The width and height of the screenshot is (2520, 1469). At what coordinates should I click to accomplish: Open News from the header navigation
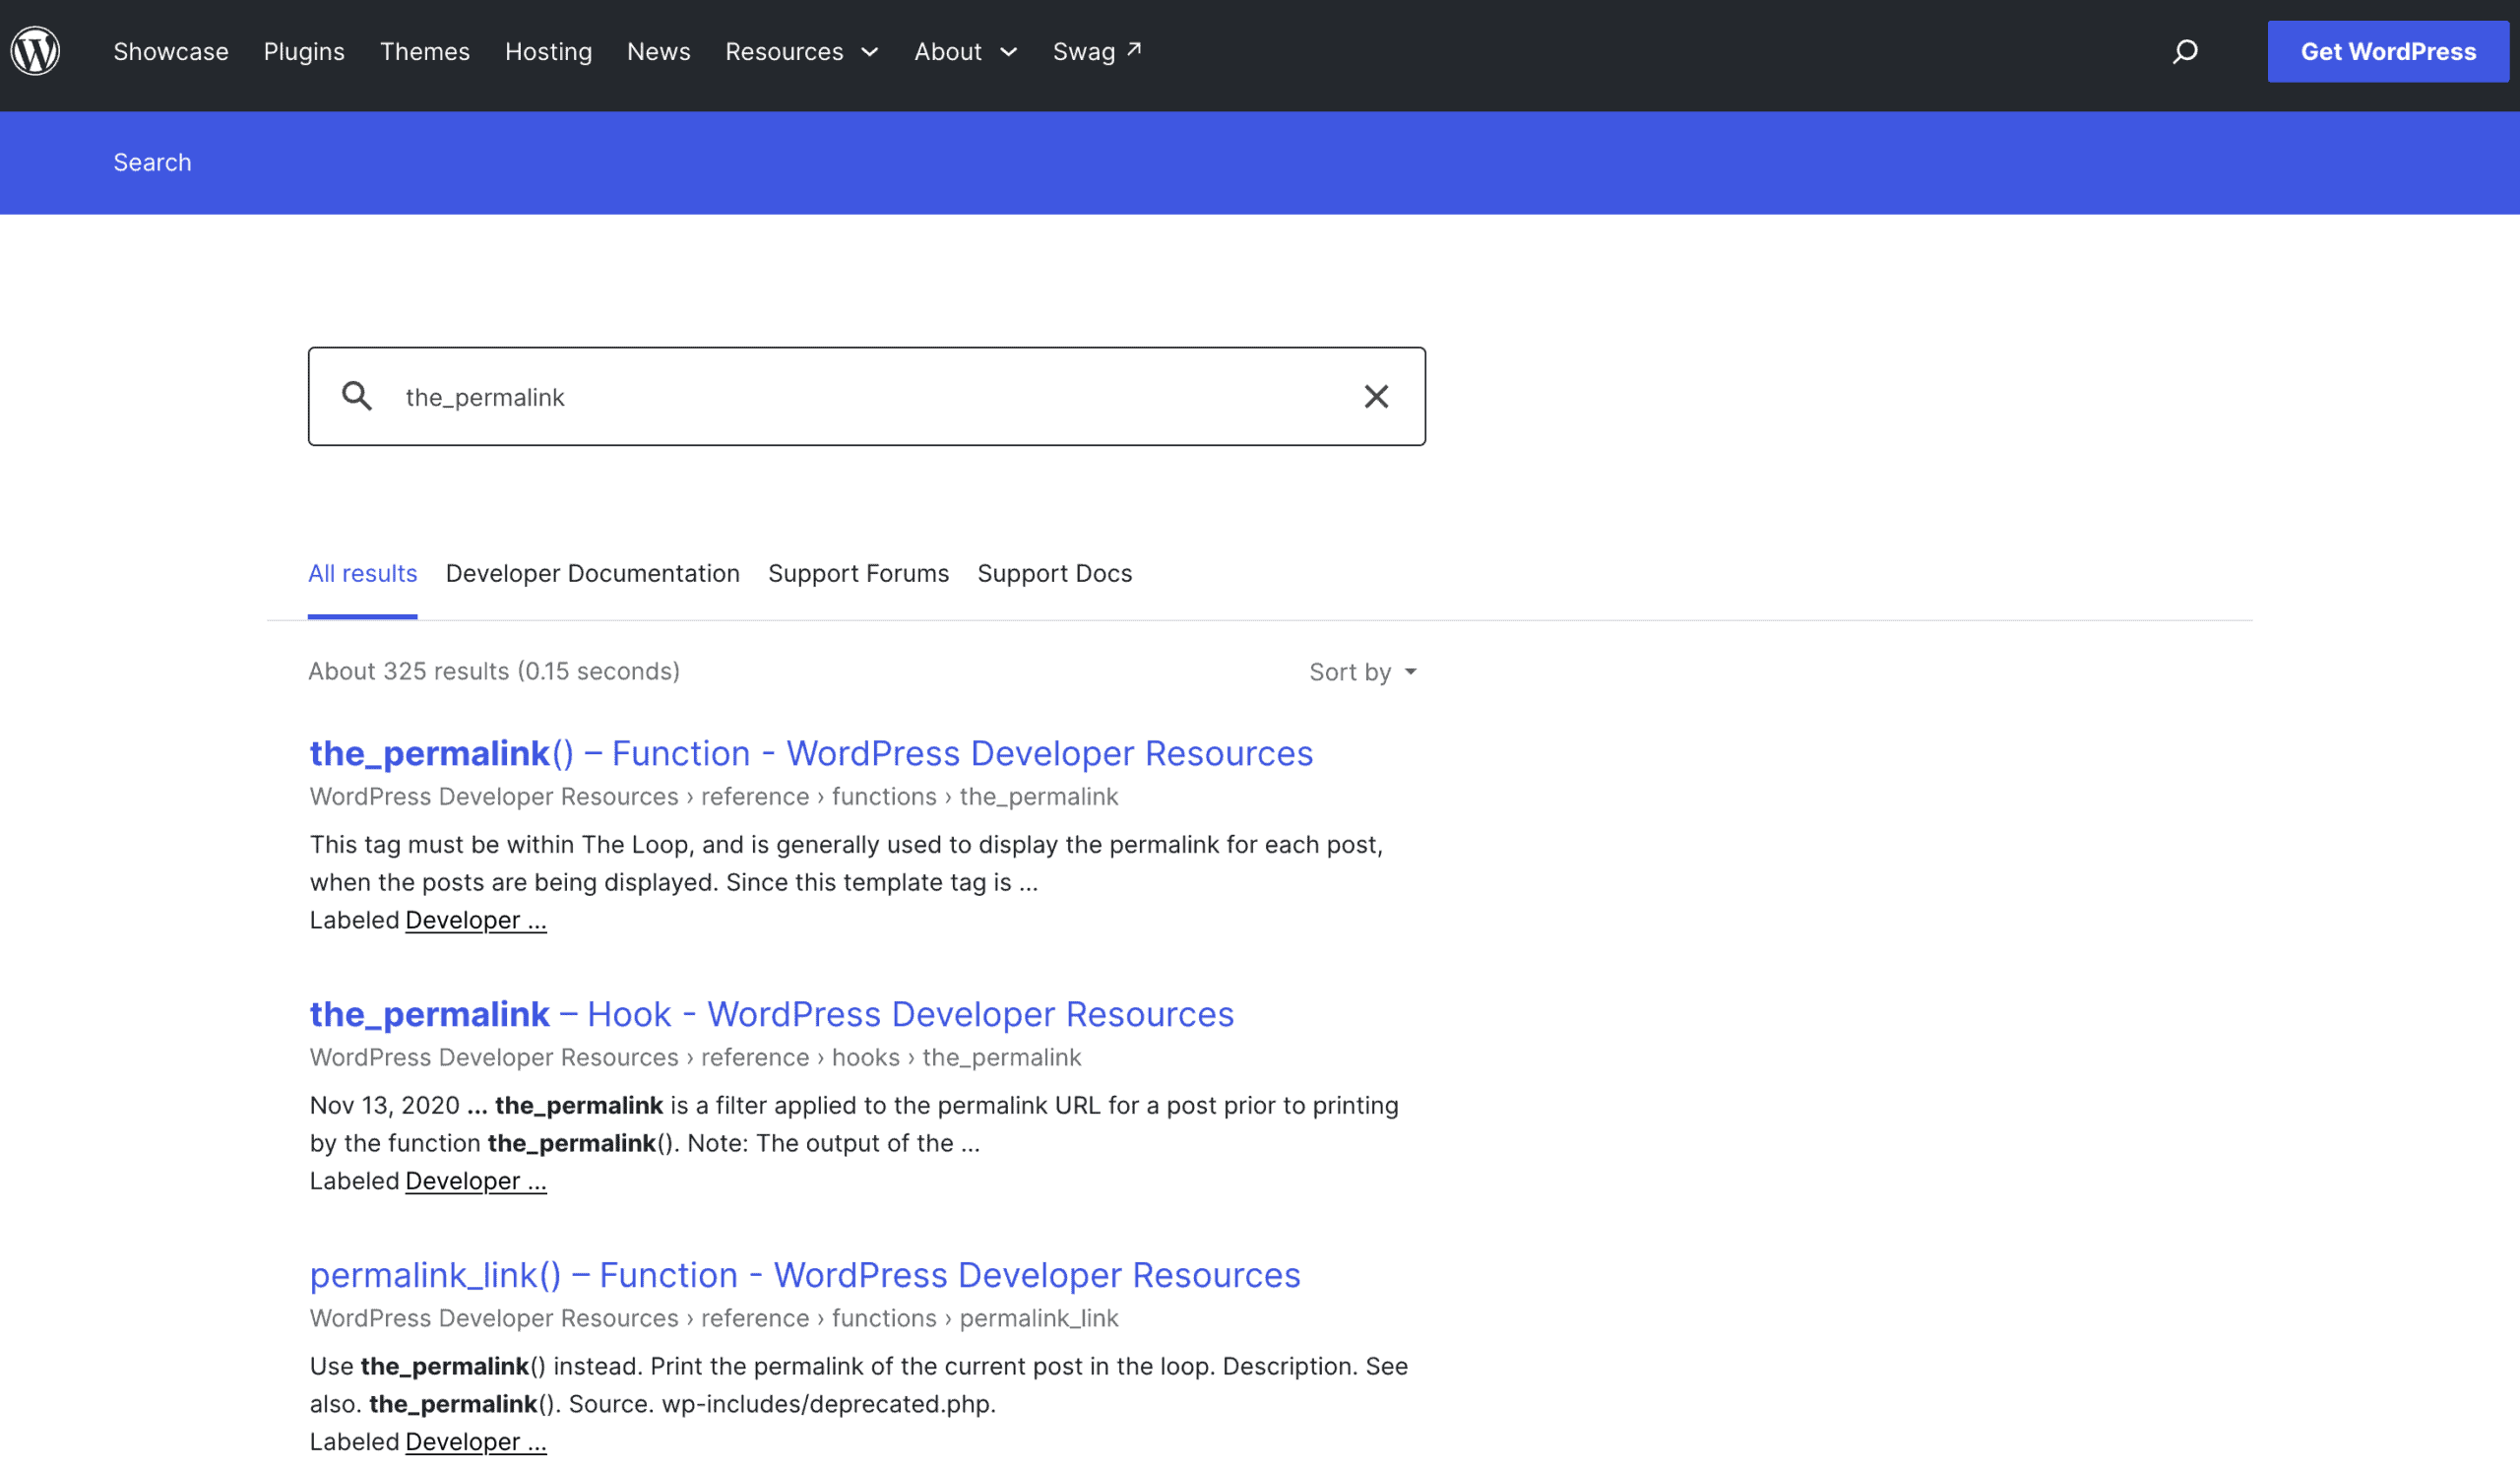pyautogui.click(x=659, y=51)
